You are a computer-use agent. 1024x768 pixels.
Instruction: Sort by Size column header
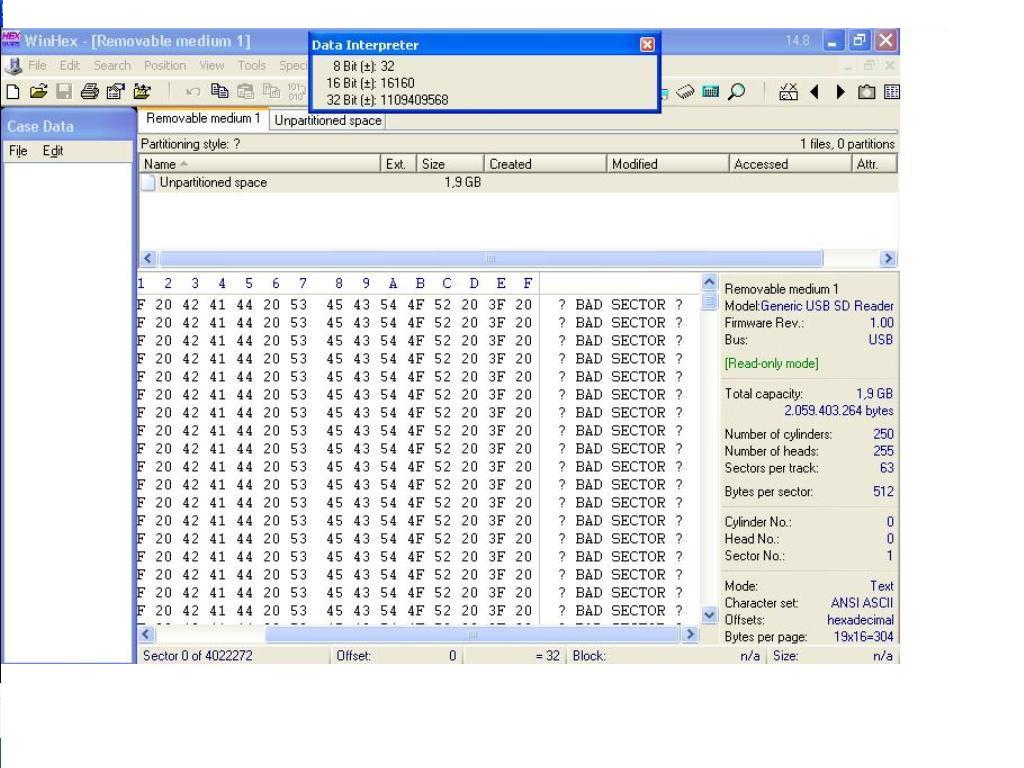point(450,164)
